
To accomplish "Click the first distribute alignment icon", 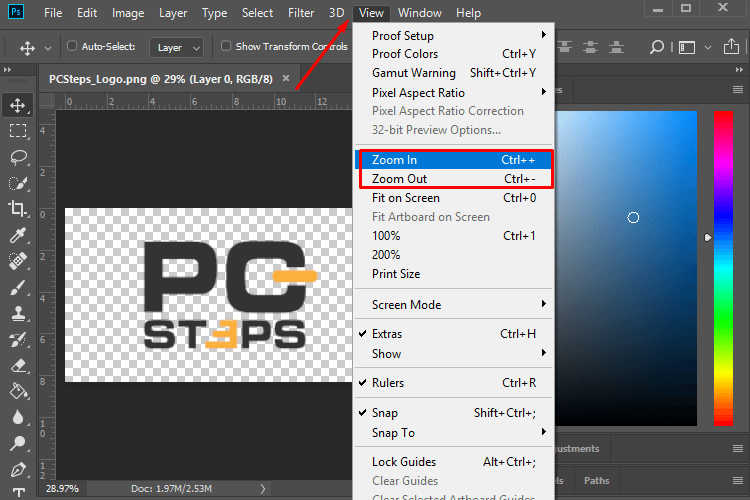I will click(564, 47).
